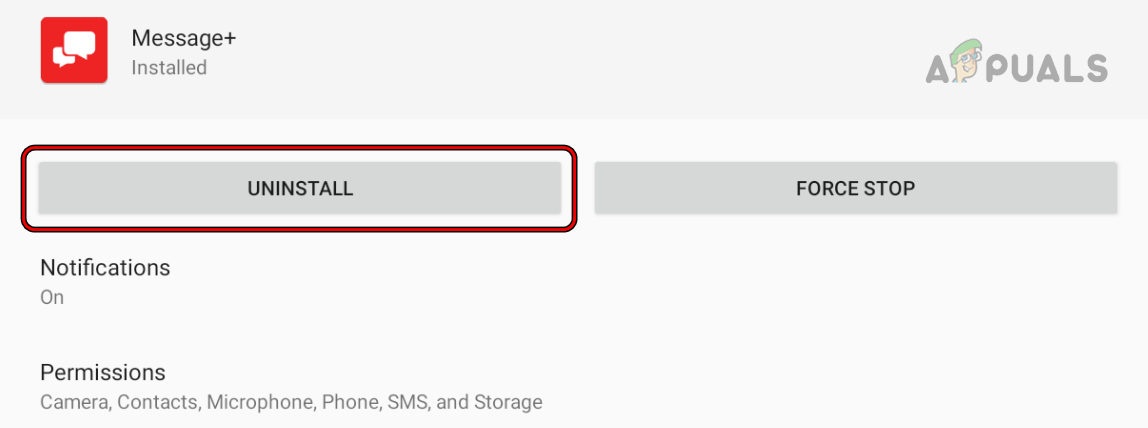Open the Permissions setting
The width and height of the screenshot is (1148, 428).
(102, 372)
